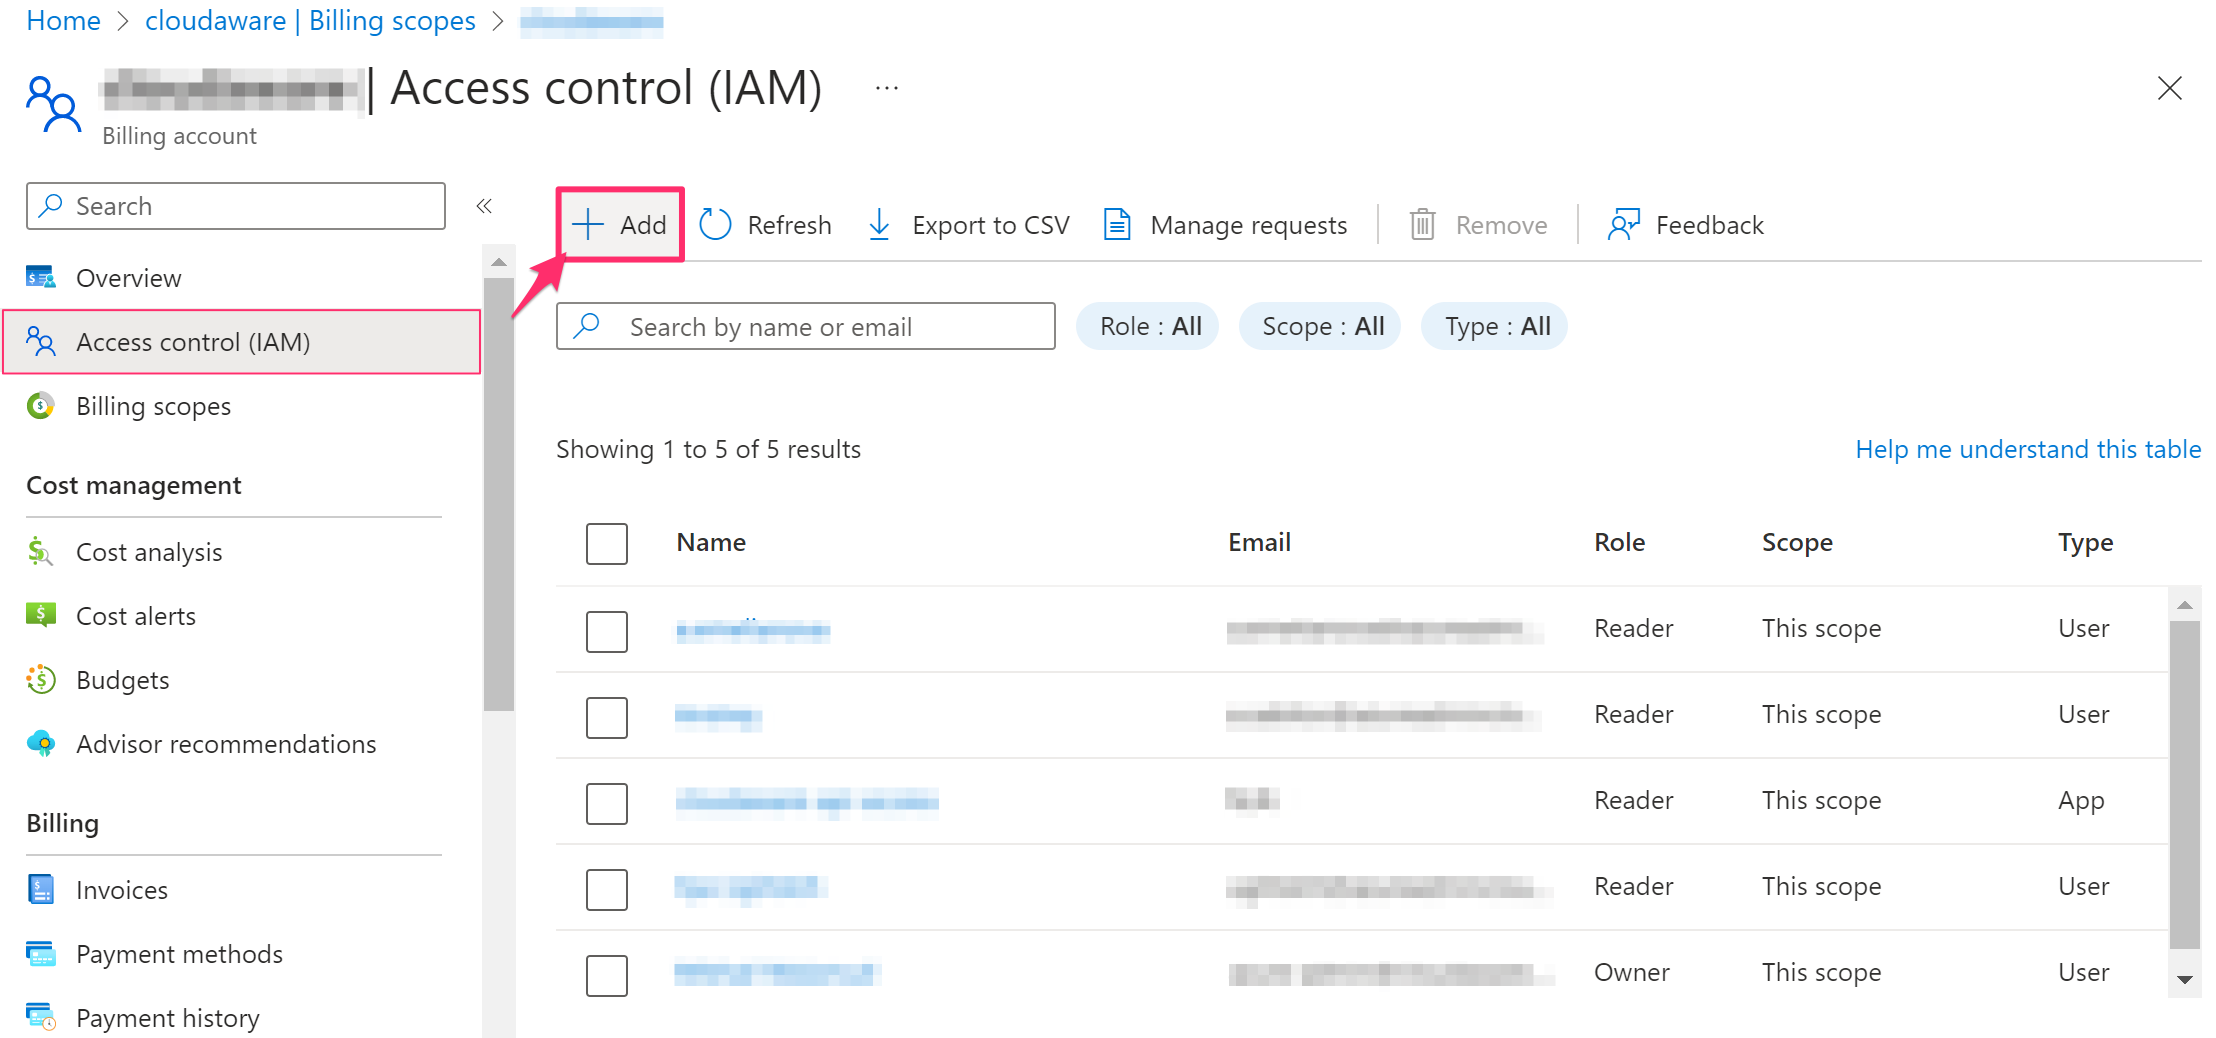Click Home in the breadcrumb
Image resolution: width=2216 pixels, height=1038 pixels.
[x=63, y=21]
